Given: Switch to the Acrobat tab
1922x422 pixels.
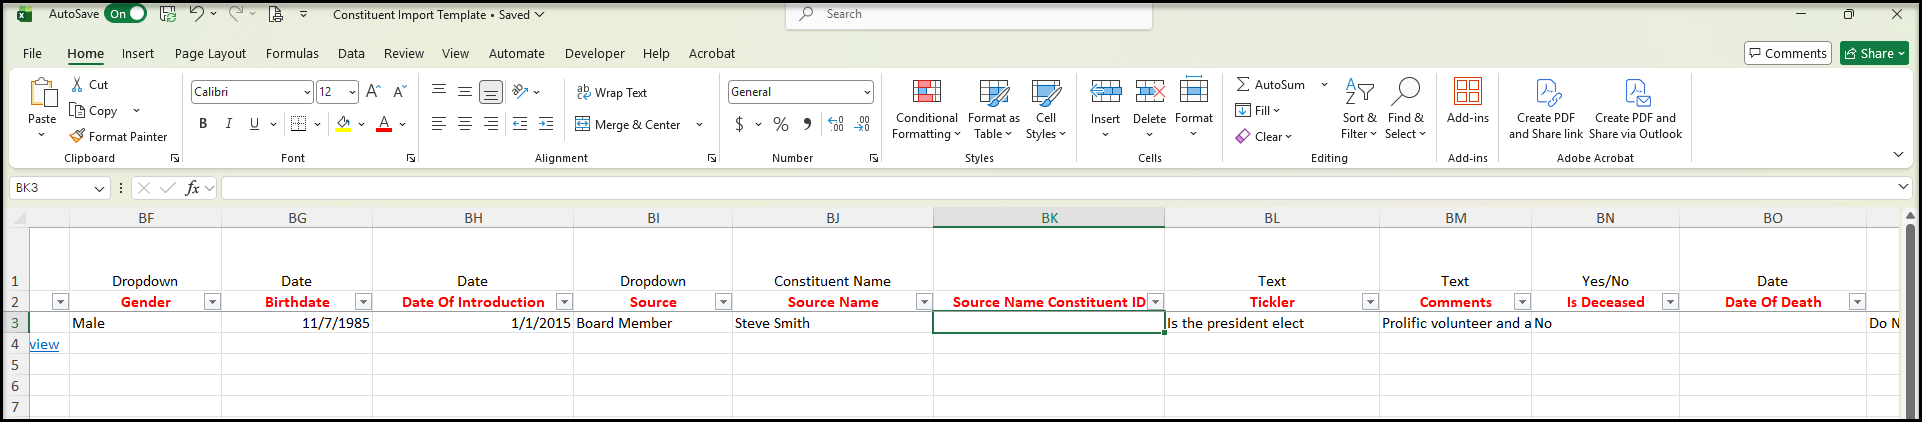Looking at the screenshot, I should 712,53.
